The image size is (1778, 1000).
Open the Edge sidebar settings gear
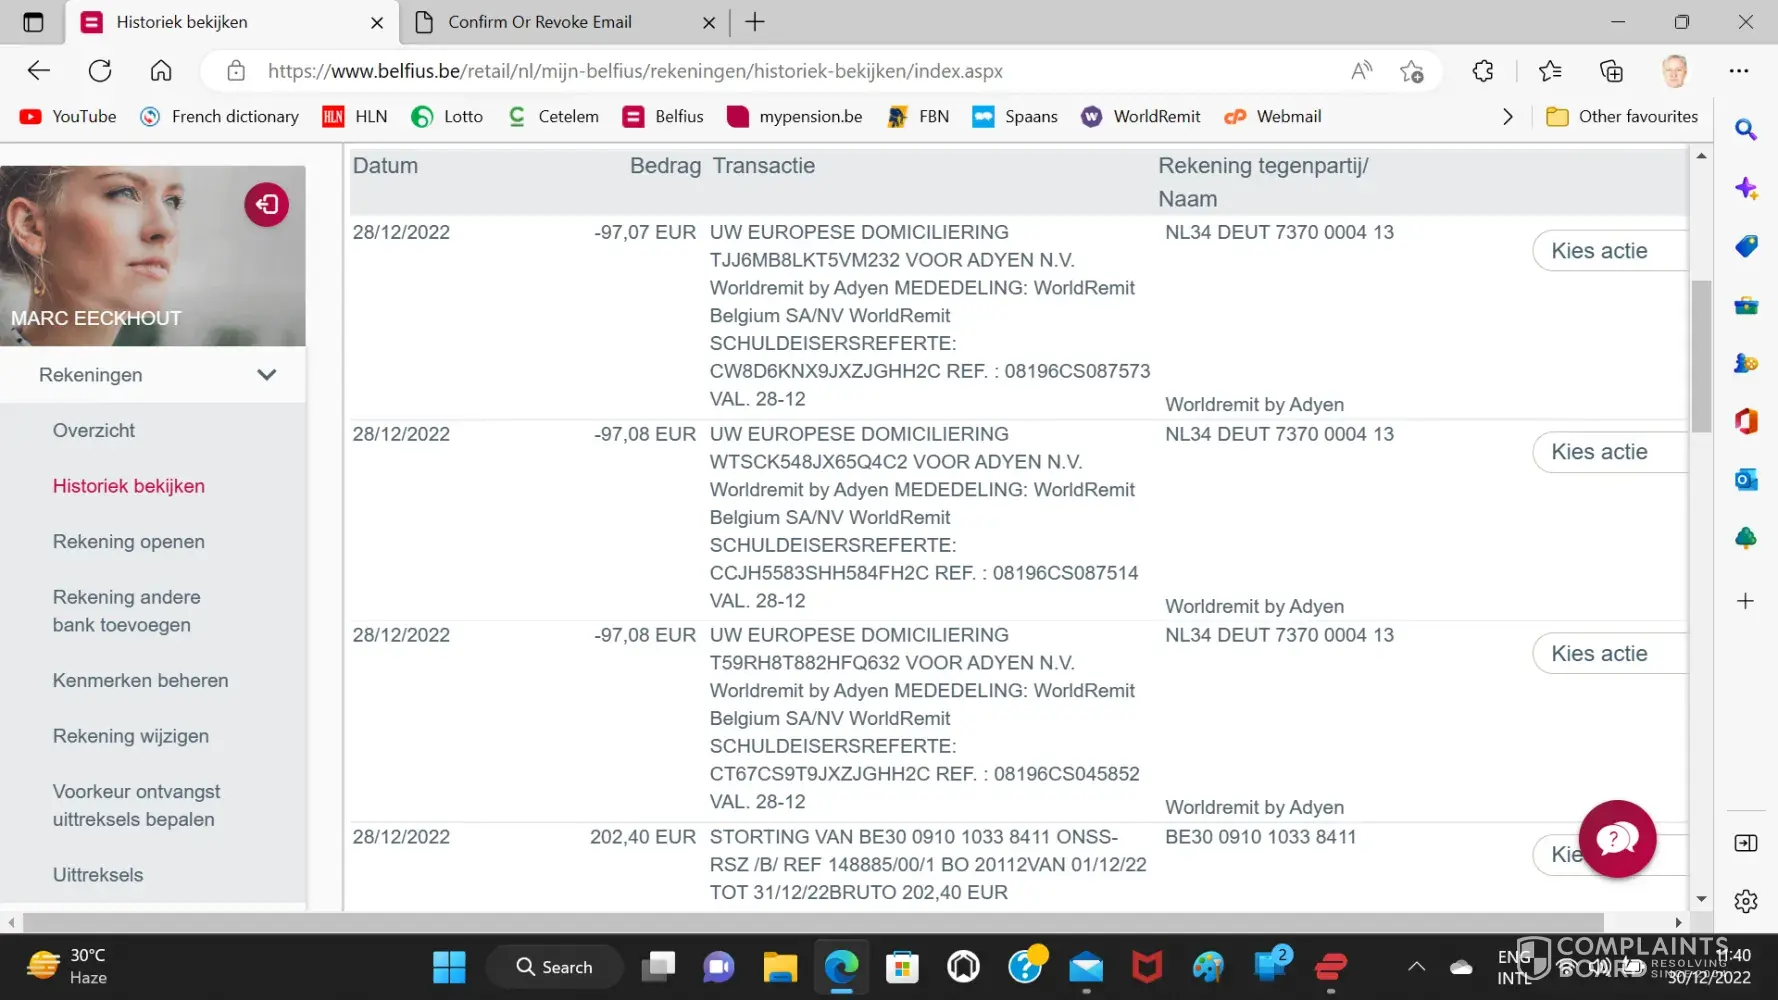pyautogui.click(x=1745, y=901)
